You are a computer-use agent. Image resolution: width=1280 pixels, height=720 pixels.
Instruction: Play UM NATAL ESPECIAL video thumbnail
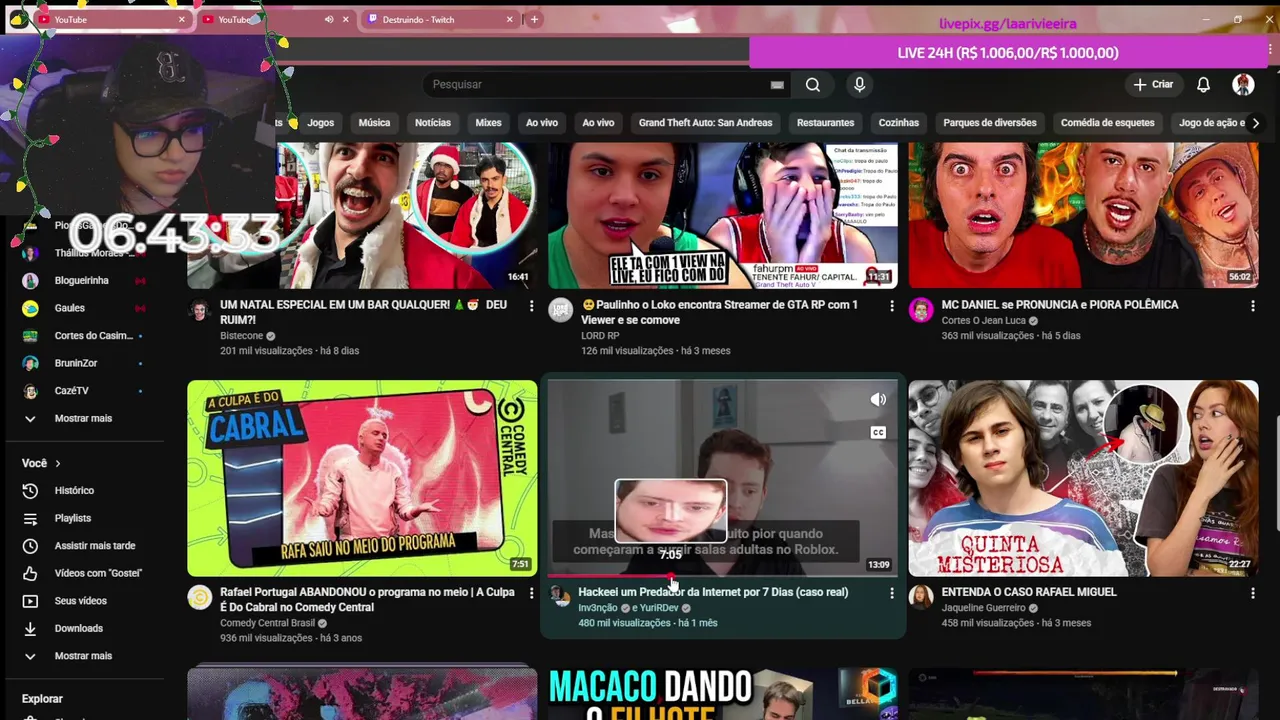pyautogui.click(x=362, y=215)
